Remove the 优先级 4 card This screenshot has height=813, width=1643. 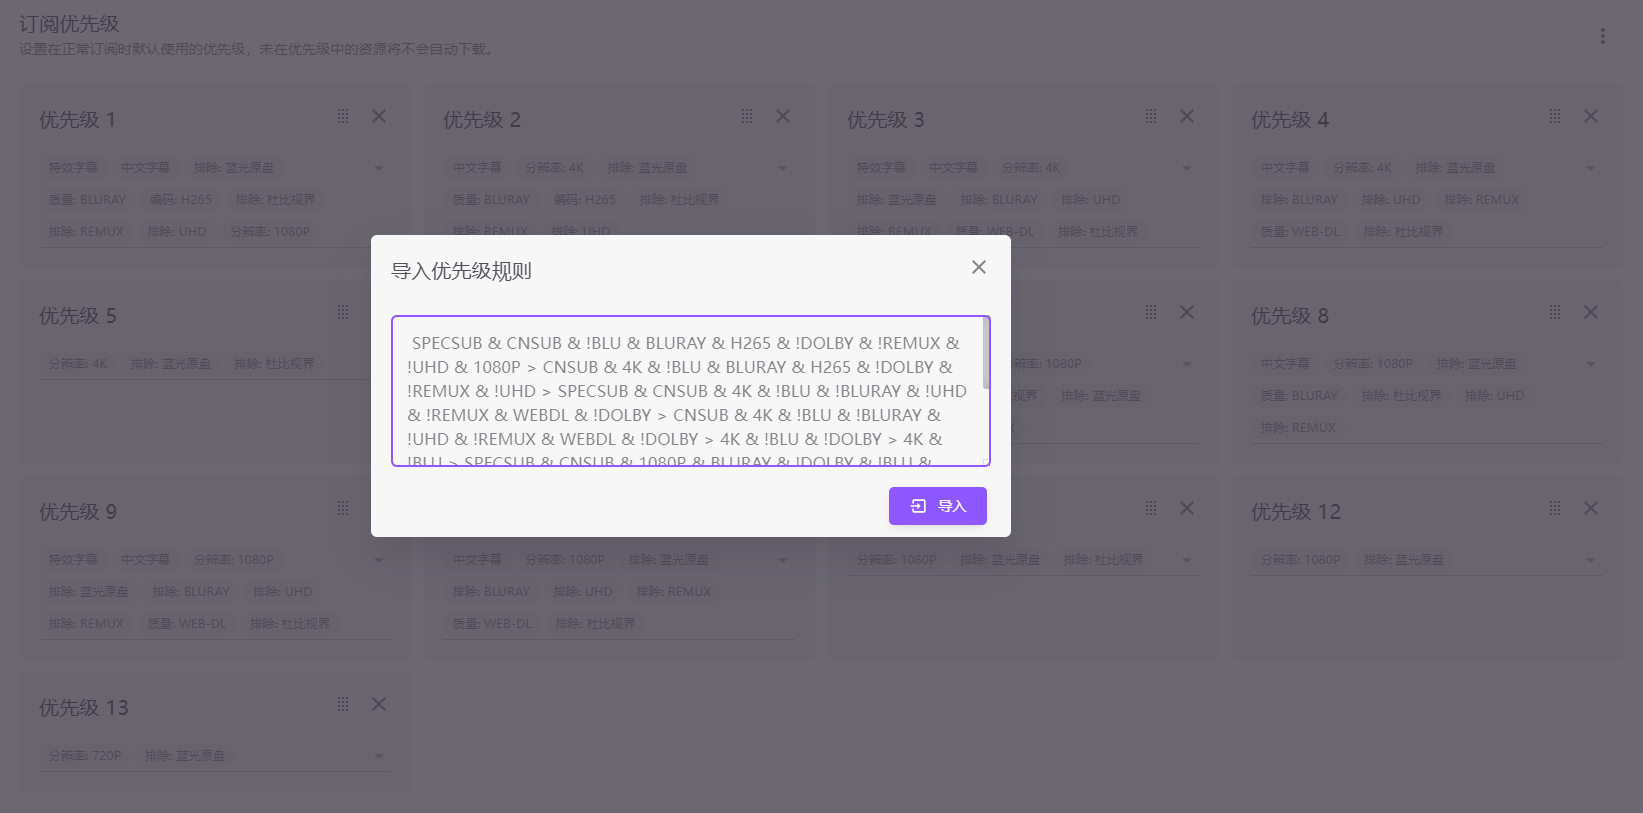[1591, 117]
